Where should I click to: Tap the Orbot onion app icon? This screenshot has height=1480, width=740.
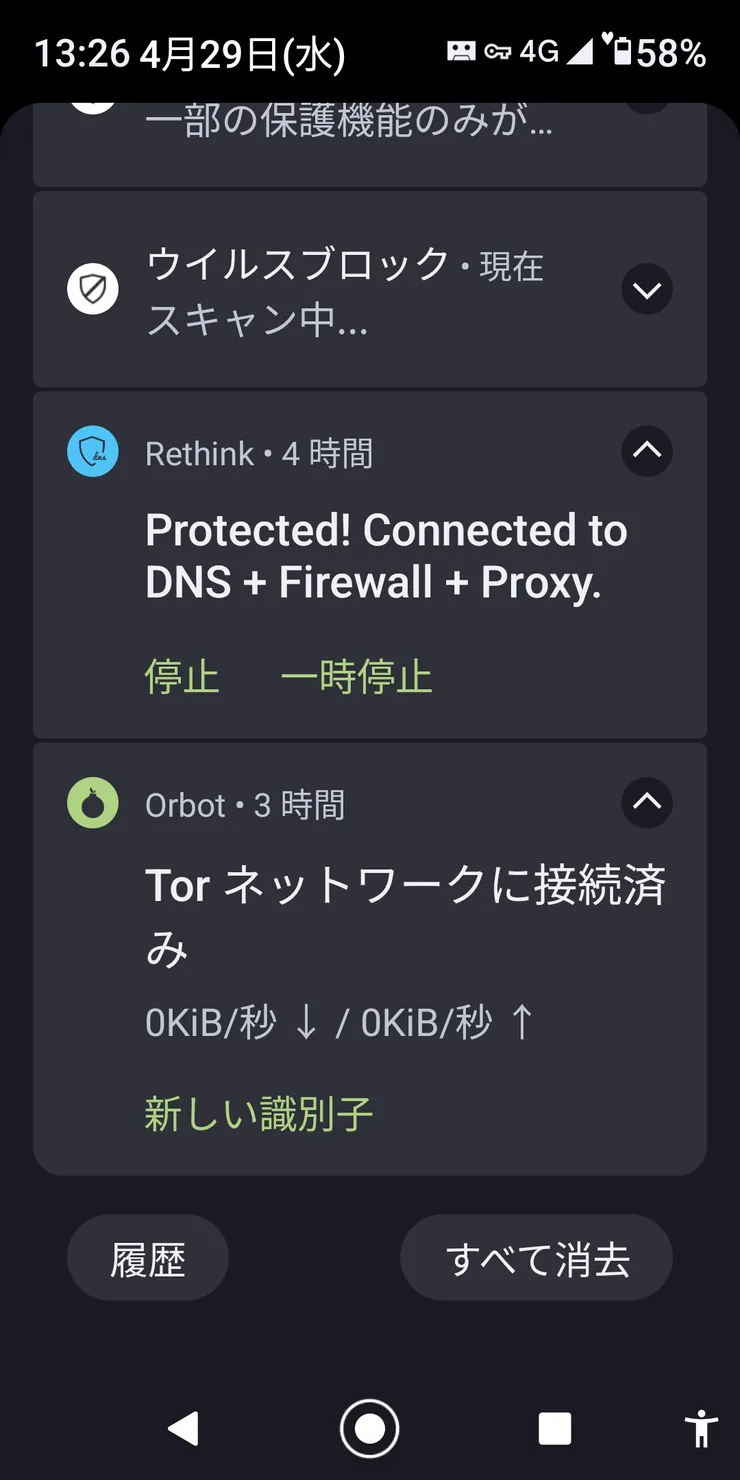(x=93, y=803)
